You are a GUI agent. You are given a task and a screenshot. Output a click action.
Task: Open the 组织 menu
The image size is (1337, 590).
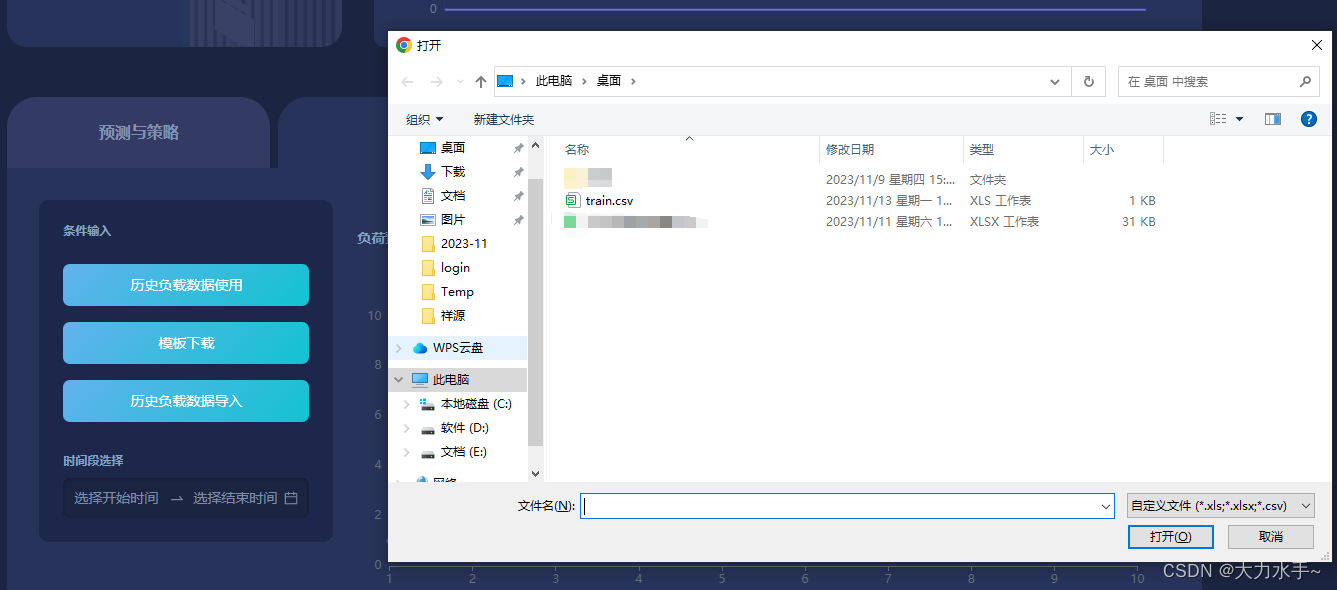click(x=424, y=119)
